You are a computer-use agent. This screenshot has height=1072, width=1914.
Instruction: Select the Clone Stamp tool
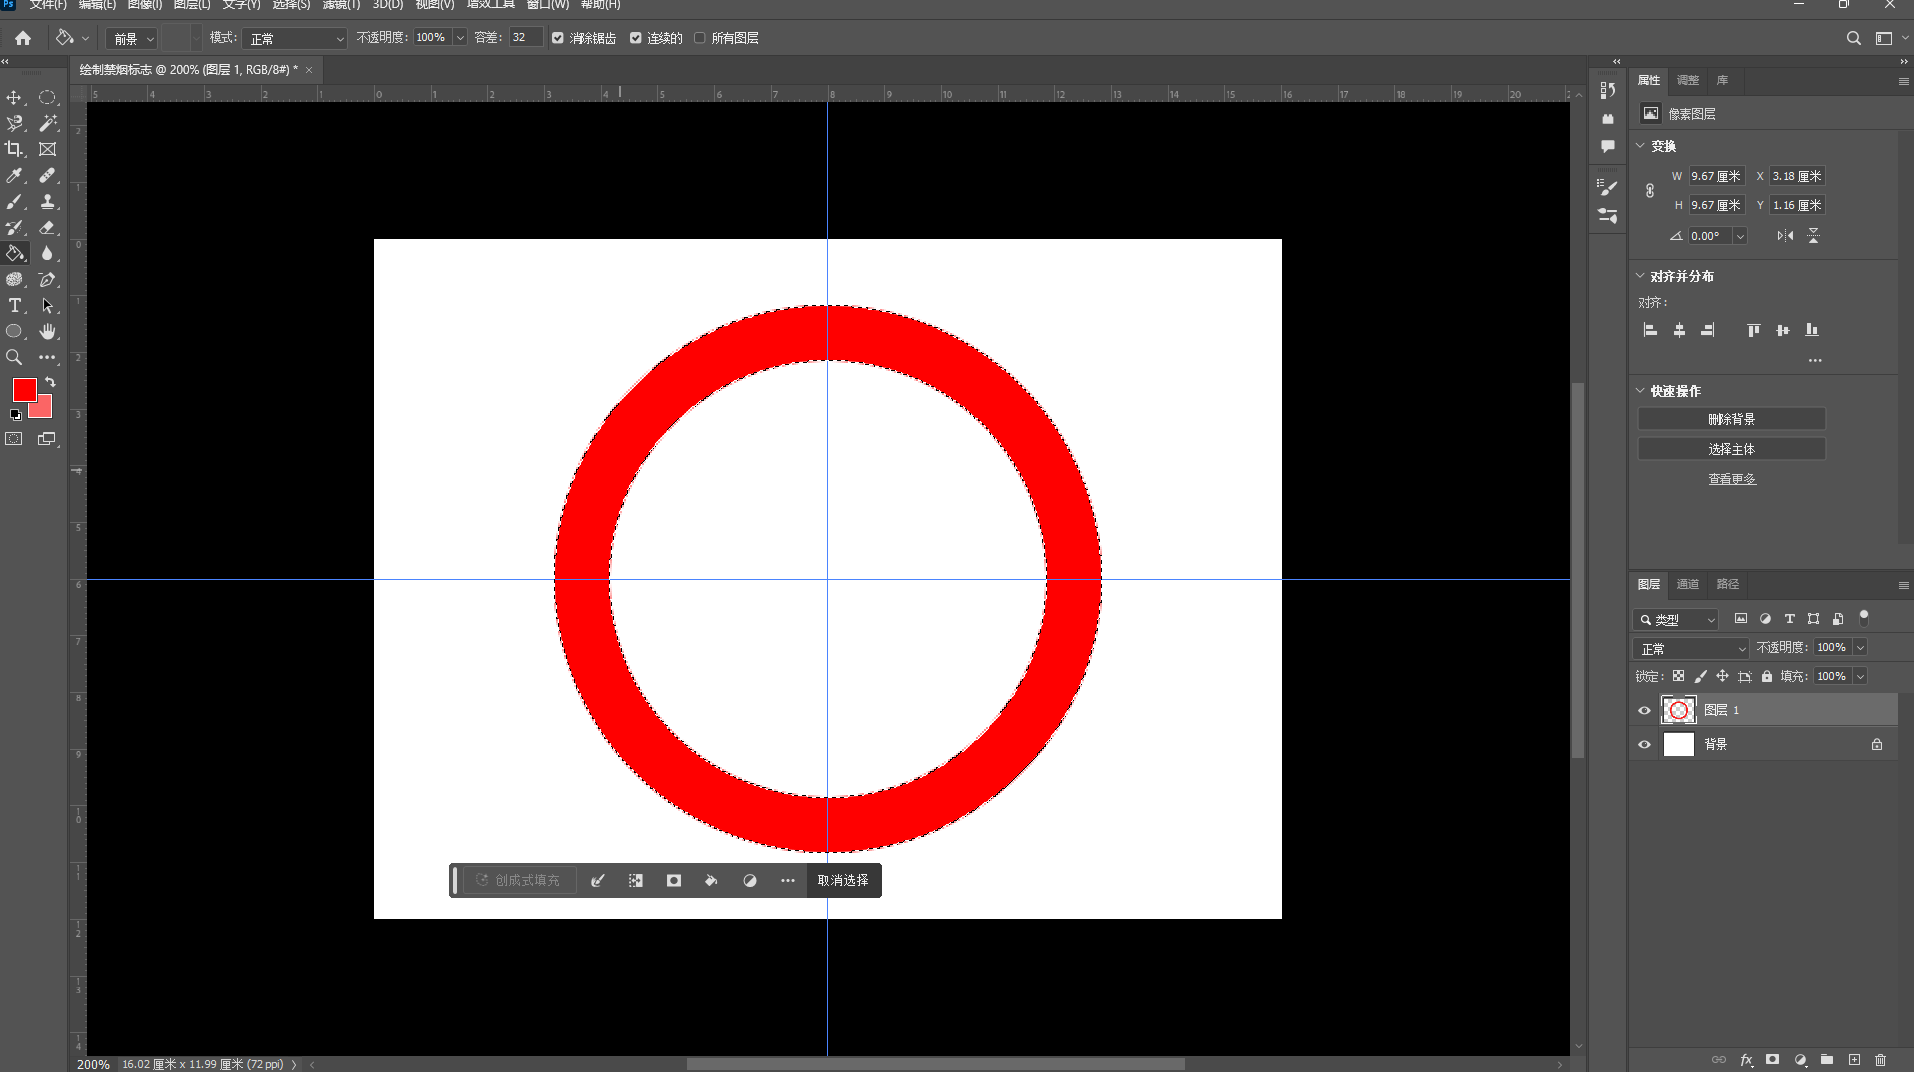click(x=47, y=201)
